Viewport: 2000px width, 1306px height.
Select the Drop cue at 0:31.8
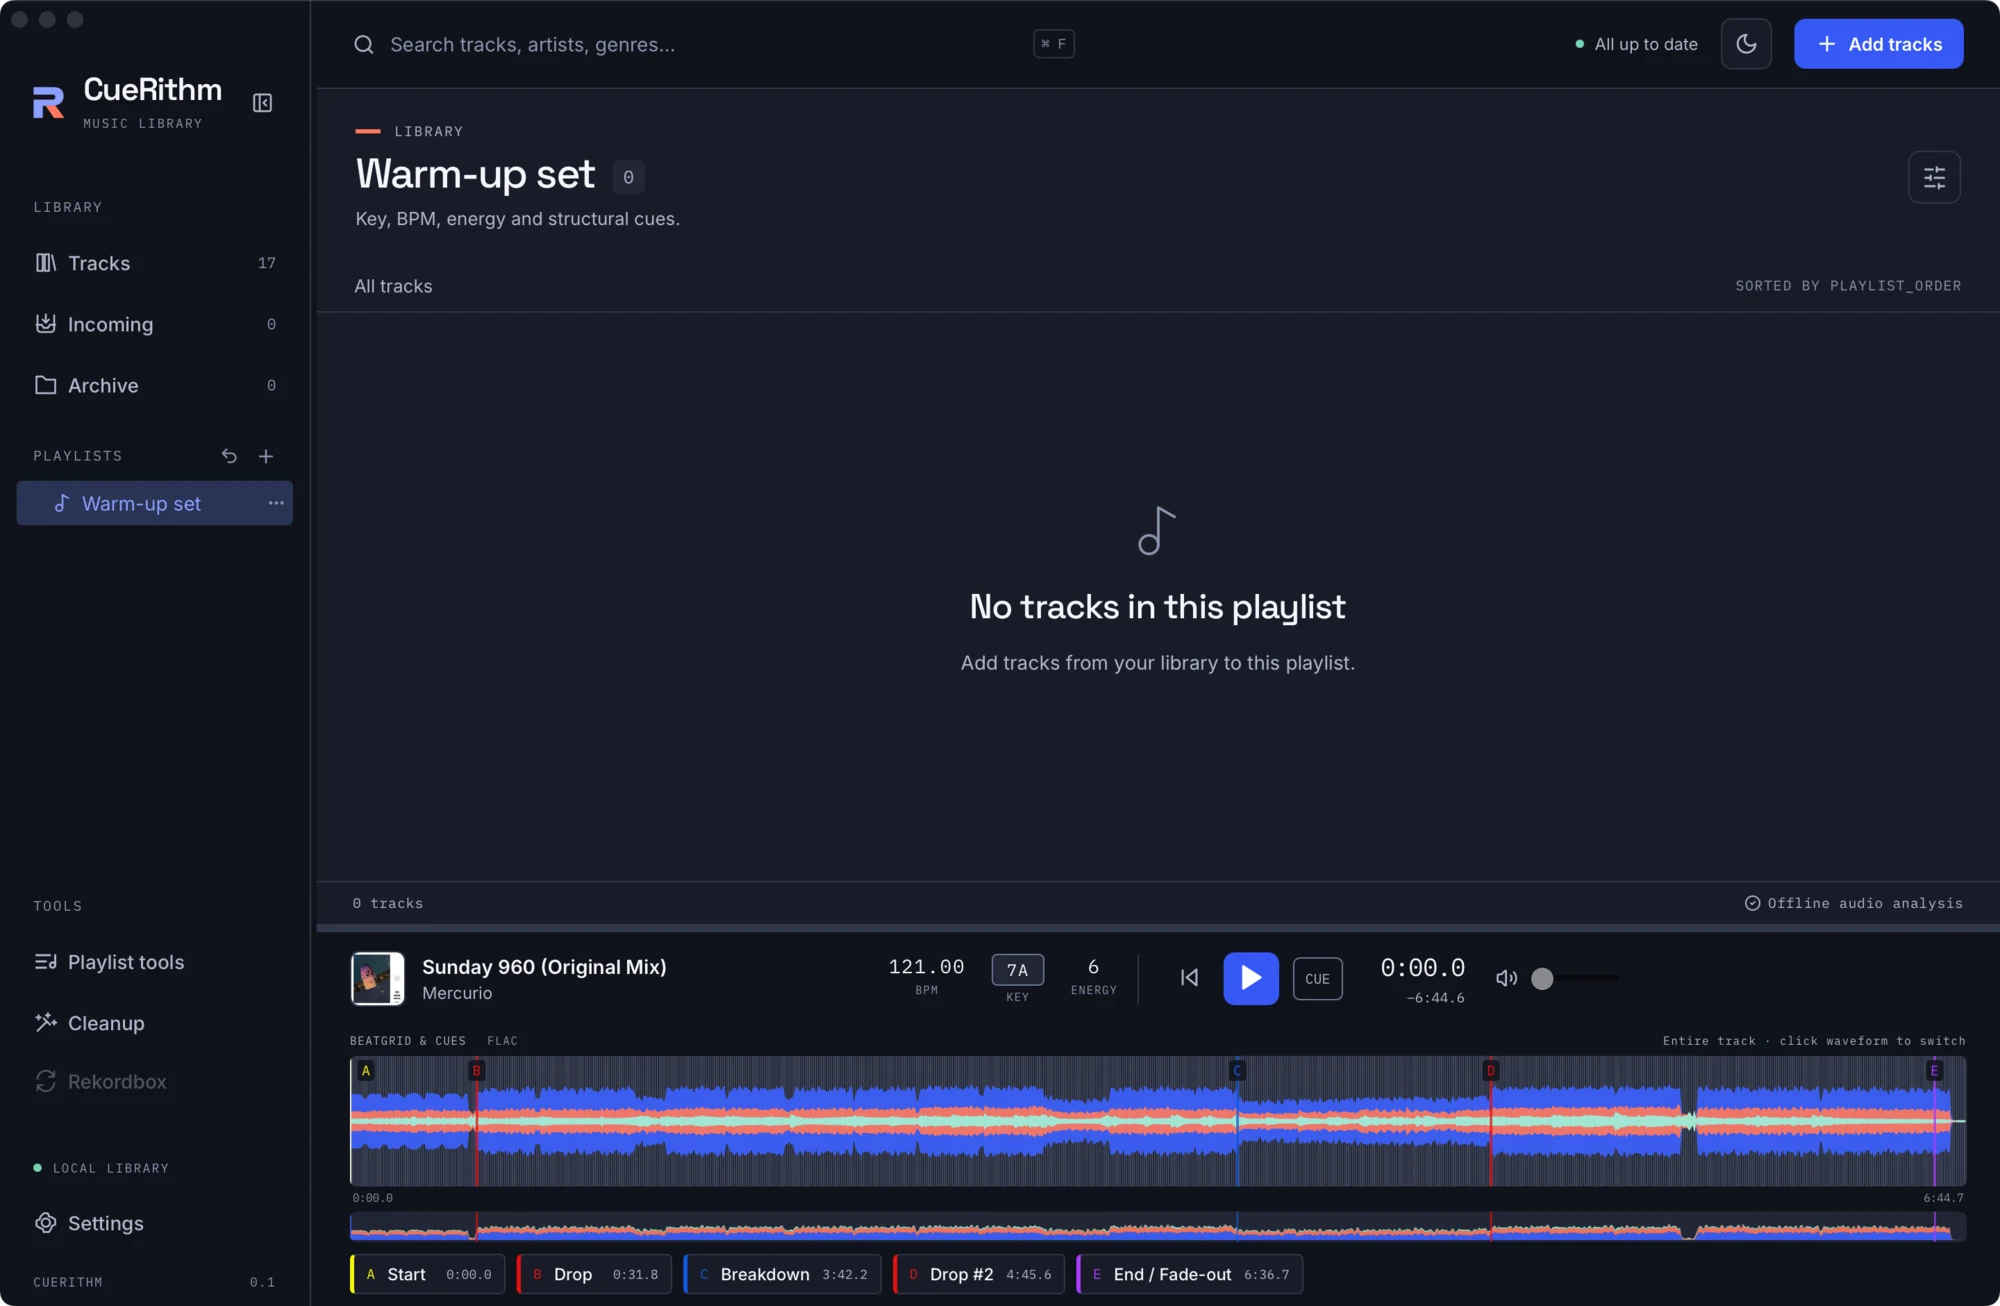coord(594,1274)
